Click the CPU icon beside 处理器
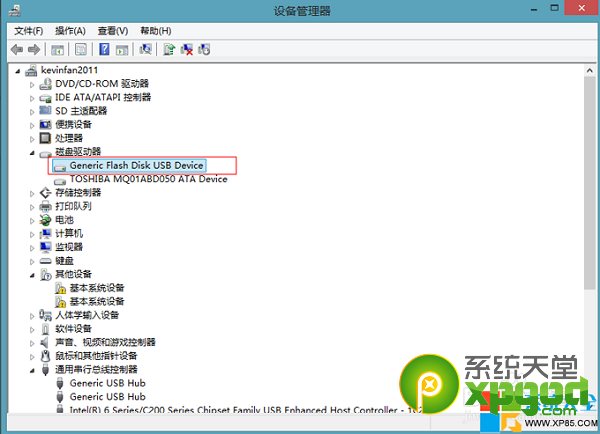The width and height of the screenshot is (600, 434). pyautogui.click(x=45, y=138)
